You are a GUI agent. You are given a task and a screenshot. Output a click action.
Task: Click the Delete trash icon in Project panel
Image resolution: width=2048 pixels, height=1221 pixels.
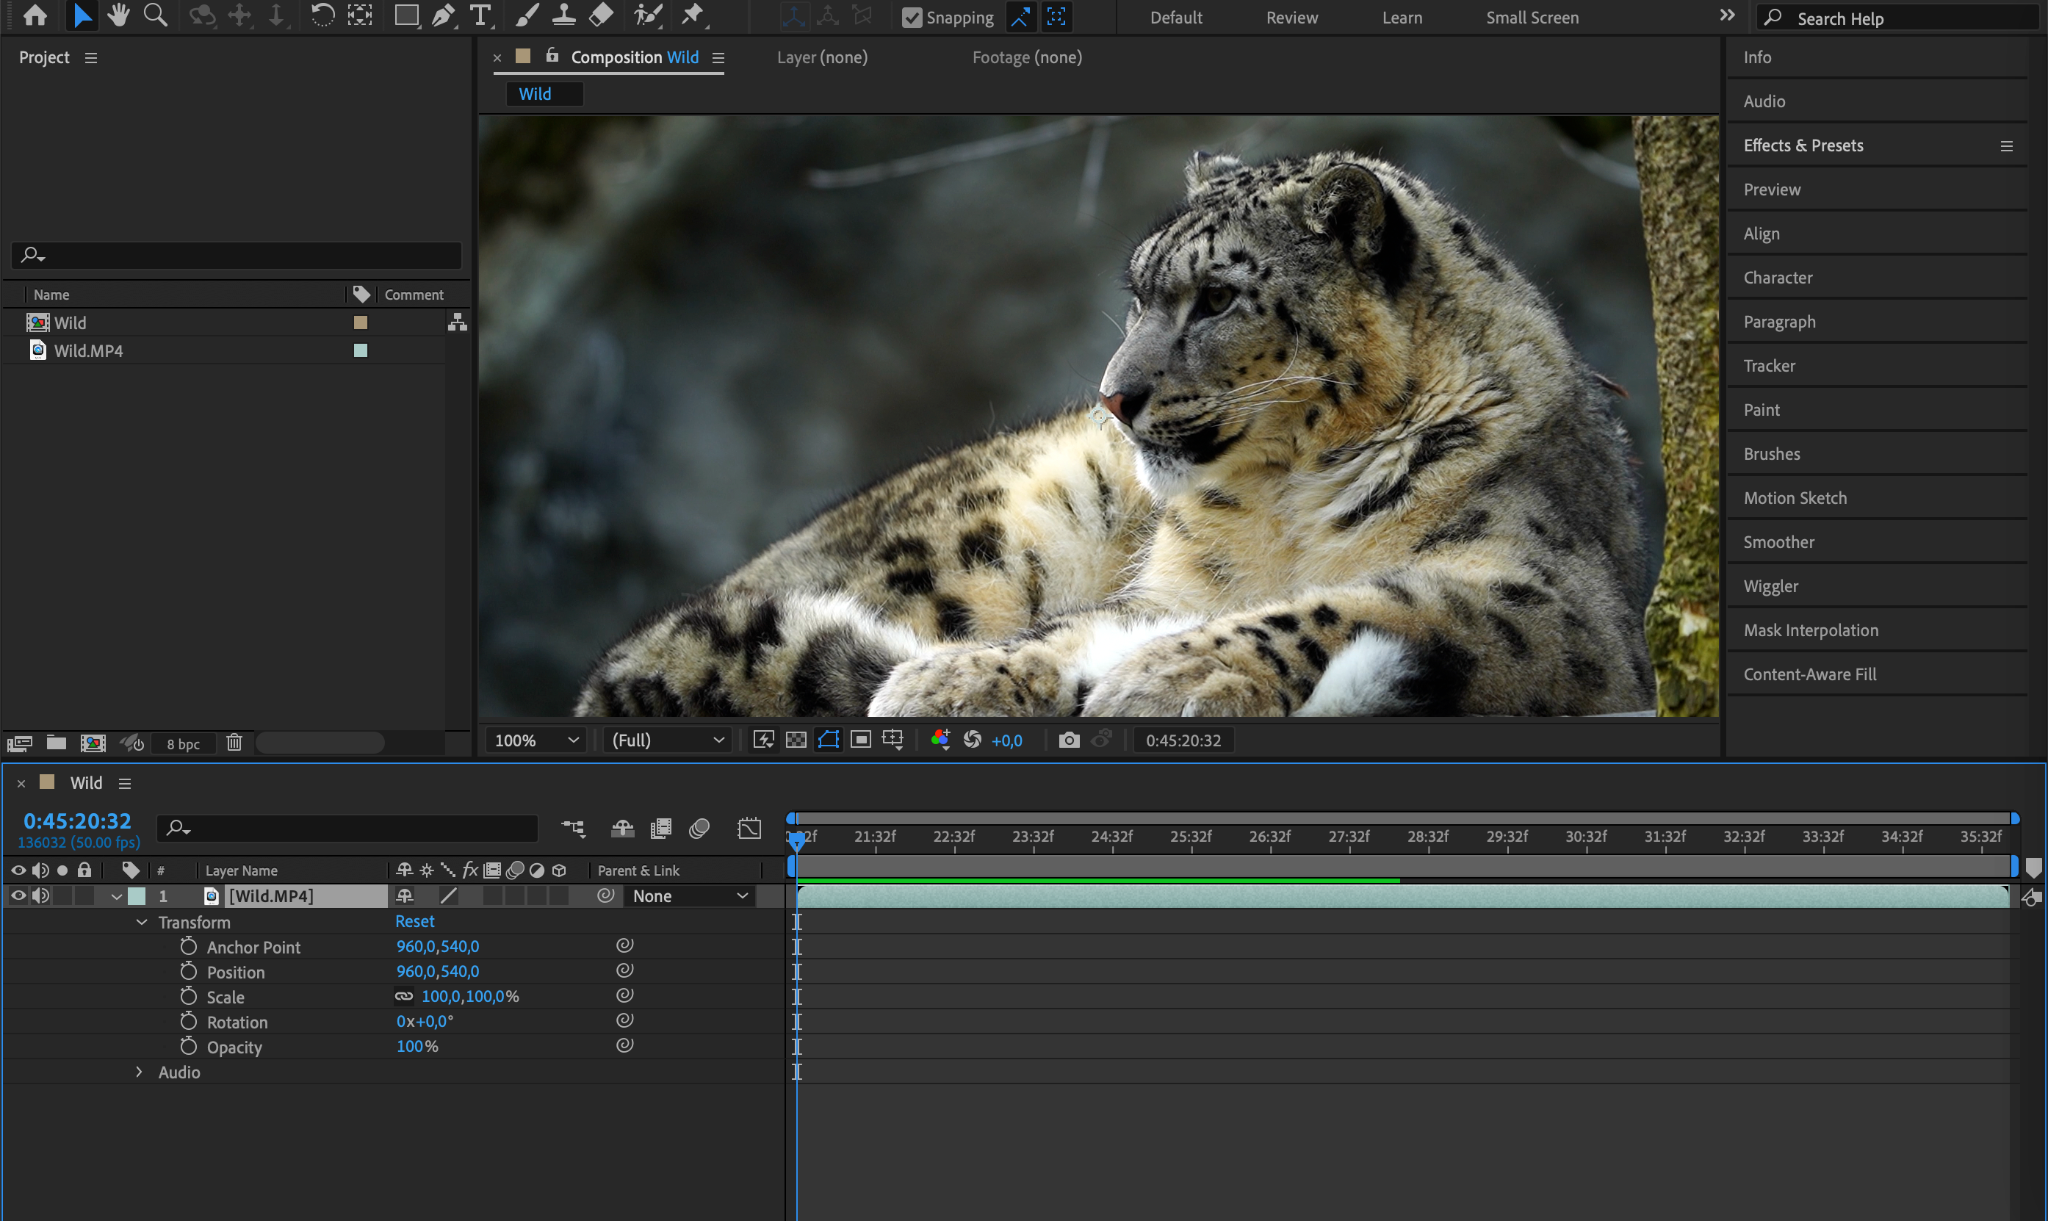click(234, 743)
